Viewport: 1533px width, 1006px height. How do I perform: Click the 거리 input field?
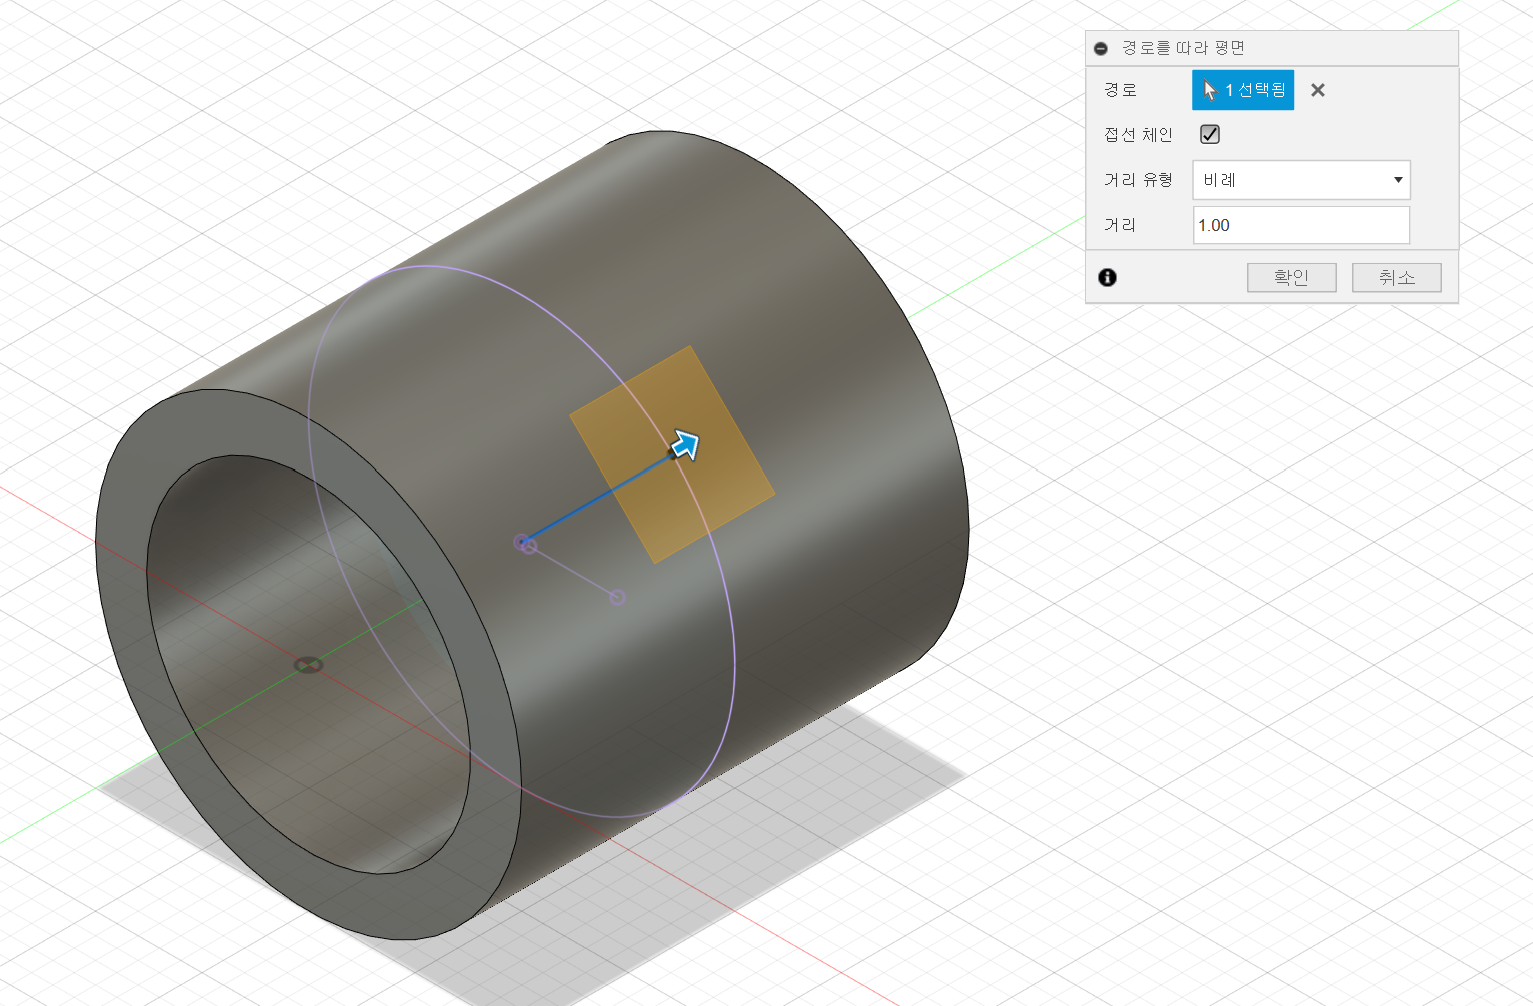click(1301, 225)
